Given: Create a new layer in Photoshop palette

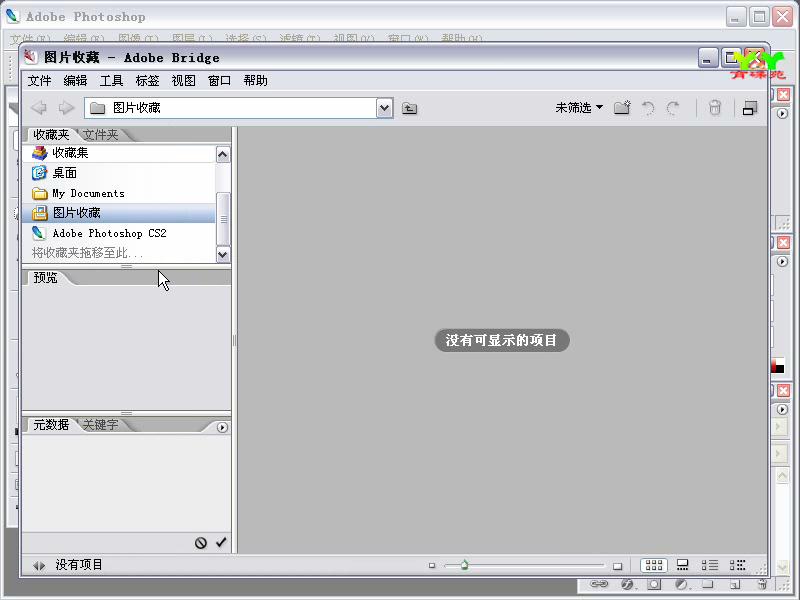Looking at the screenshot, I should (x=735, y=584).
